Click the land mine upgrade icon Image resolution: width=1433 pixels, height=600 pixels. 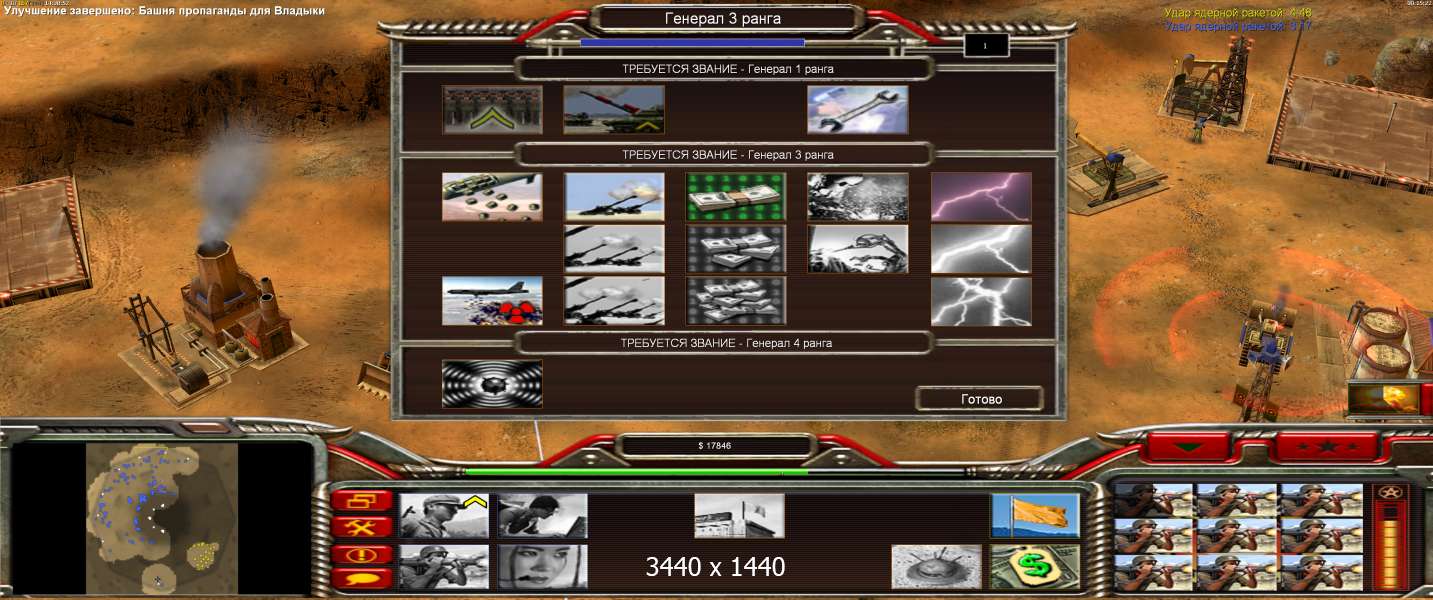coord(936,566)
